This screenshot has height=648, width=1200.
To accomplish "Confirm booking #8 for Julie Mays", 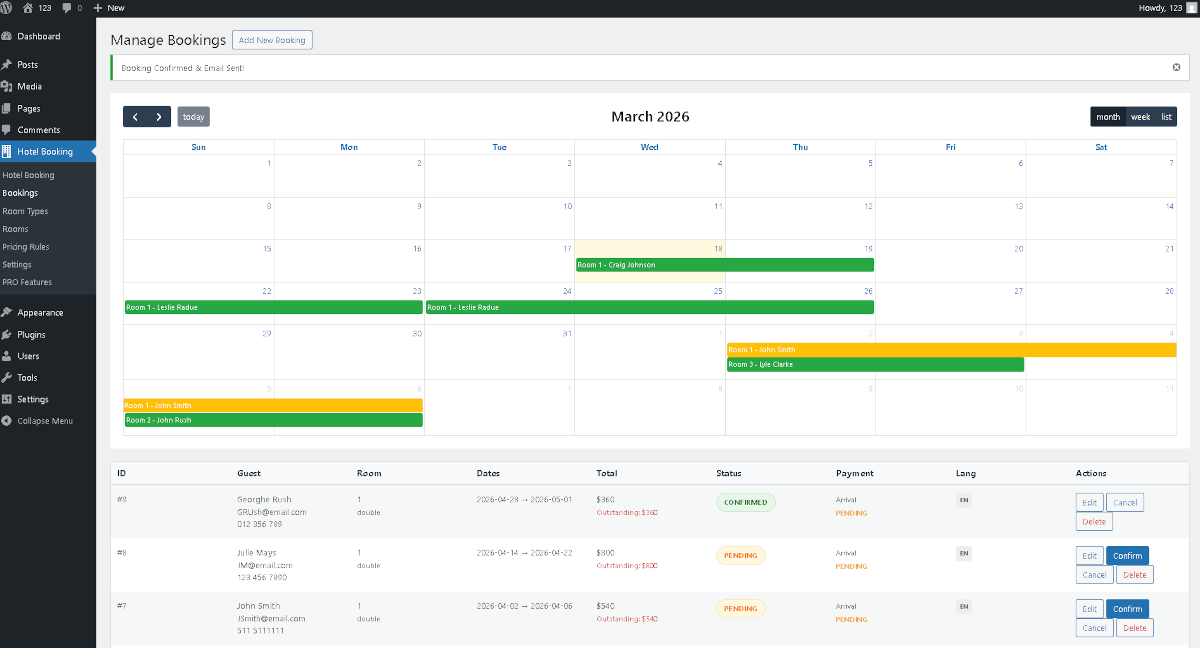I will (1127, 555).
